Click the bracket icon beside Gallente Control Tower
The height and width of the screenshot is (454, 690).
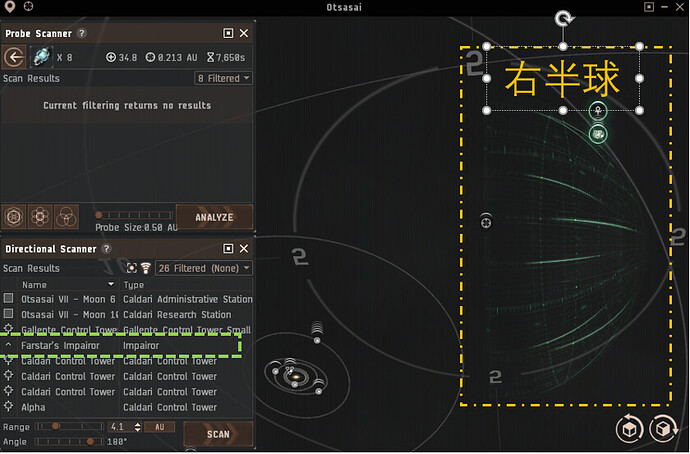tap(8, 329)
